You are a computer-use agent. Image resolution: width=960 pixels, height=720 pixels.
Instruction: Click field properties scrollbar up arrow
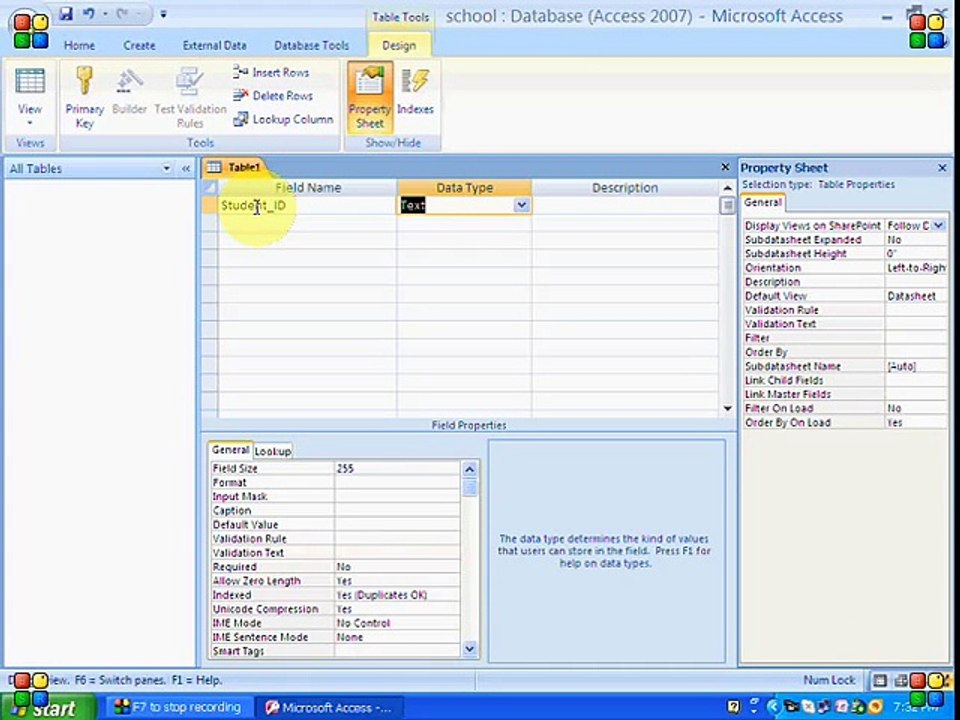(x=470, y=470)
